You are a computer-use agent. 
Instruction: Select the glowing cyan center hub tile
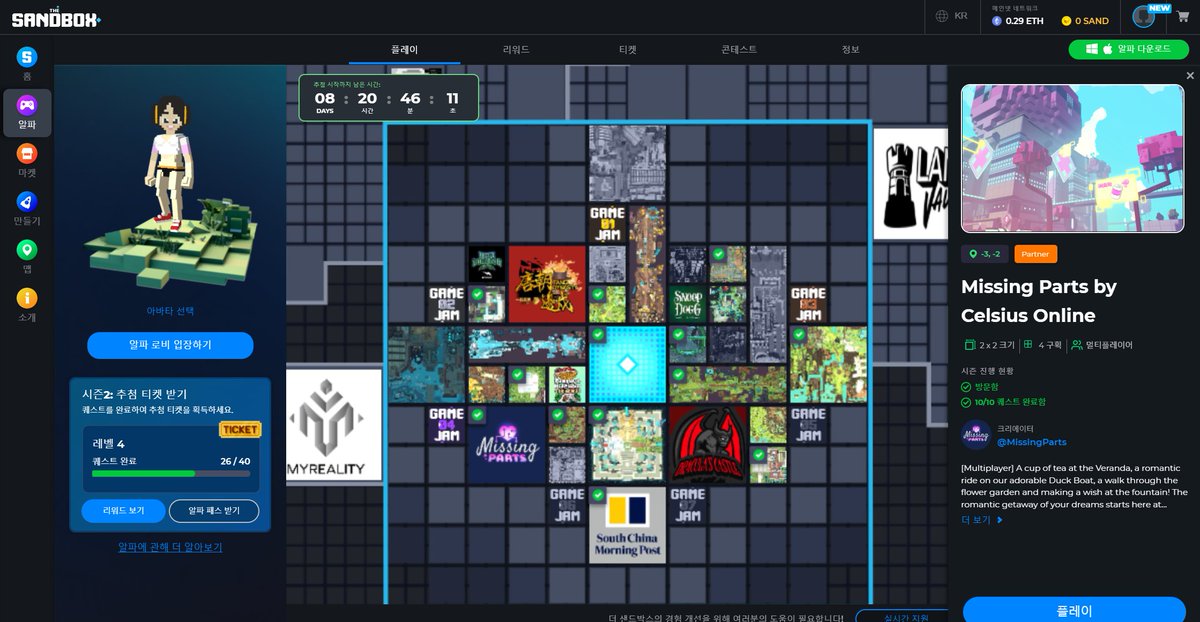tap(627, 364)
